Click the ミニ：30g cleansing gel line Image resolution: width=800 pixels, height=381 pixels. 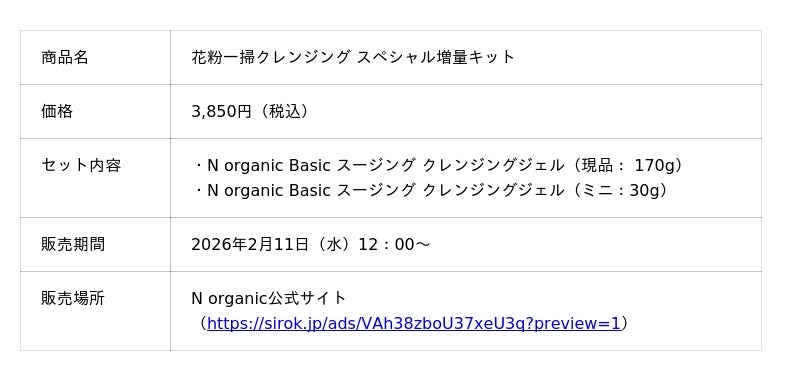[x=432, y=190]
